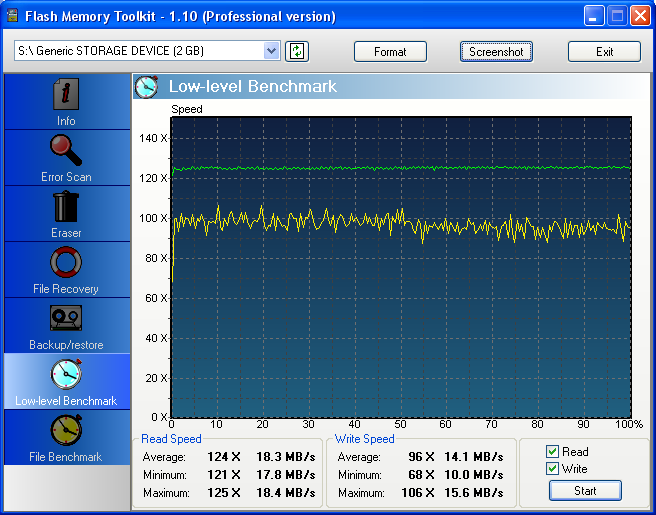Click the application icon in title bar
Screen dimensions: 656x515
click(13, 16)
